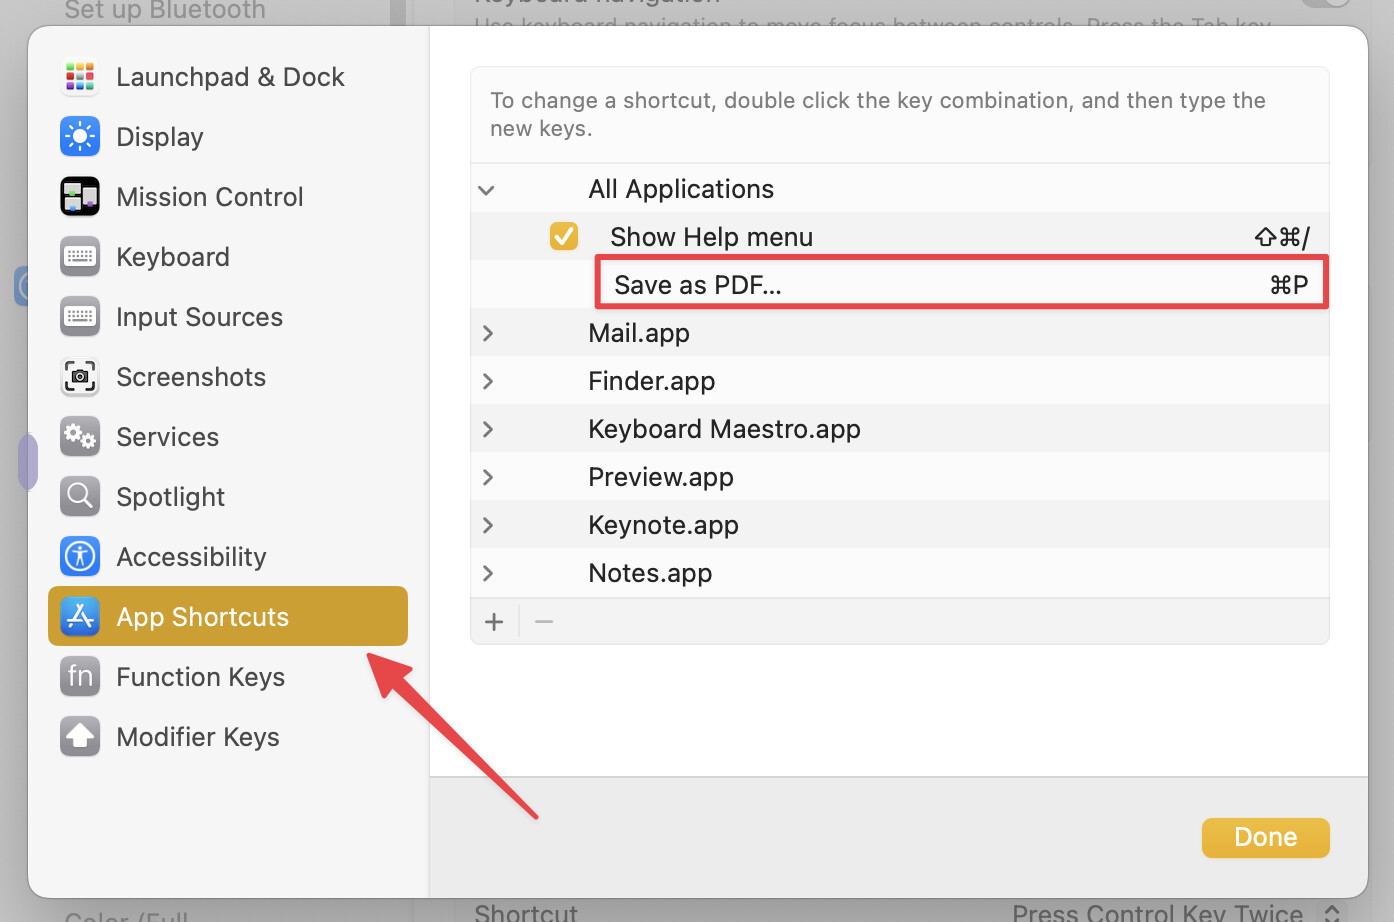The width and height of the screenshot is (1394, 922).
Task: Add a shortcut with the plus icon
Action: (x=494, y=622)
